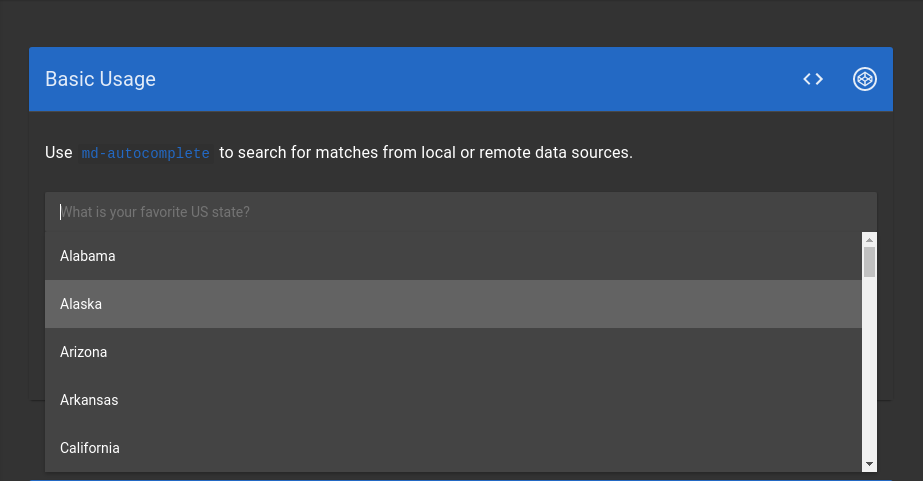The height and width of the screenshot is (481, 923).
Task: Open the view source code icon
Action: (813, 79)
